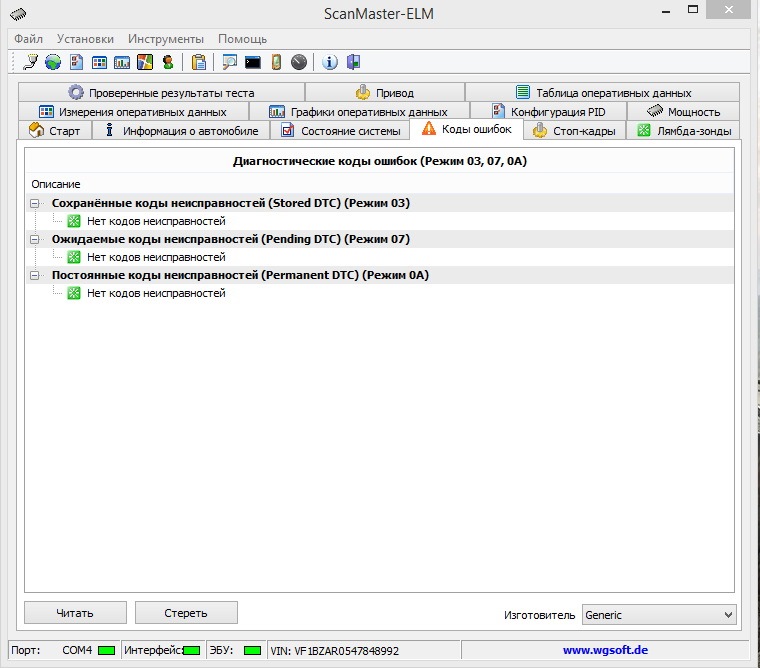Switch to the Мощность tab
This screenshot has width=760, height=668.
tap(683, 111)
